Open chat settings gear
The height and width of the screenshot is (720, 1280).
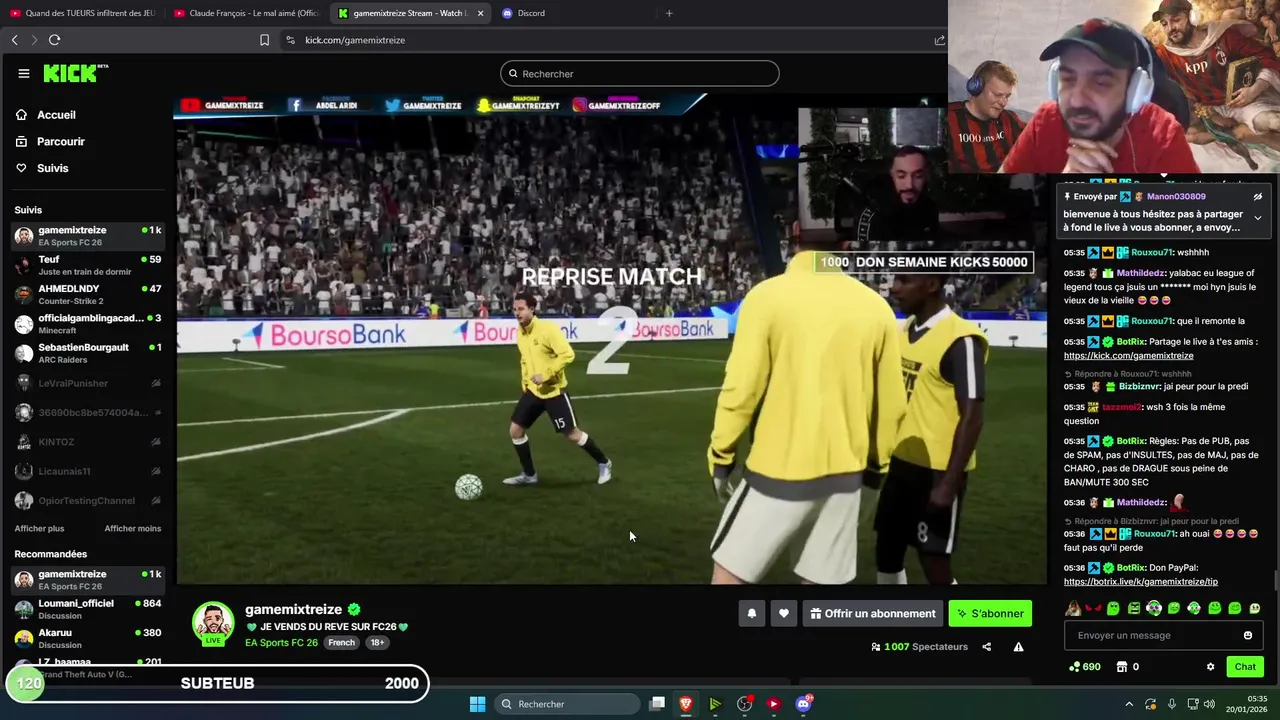[1210, 667]
